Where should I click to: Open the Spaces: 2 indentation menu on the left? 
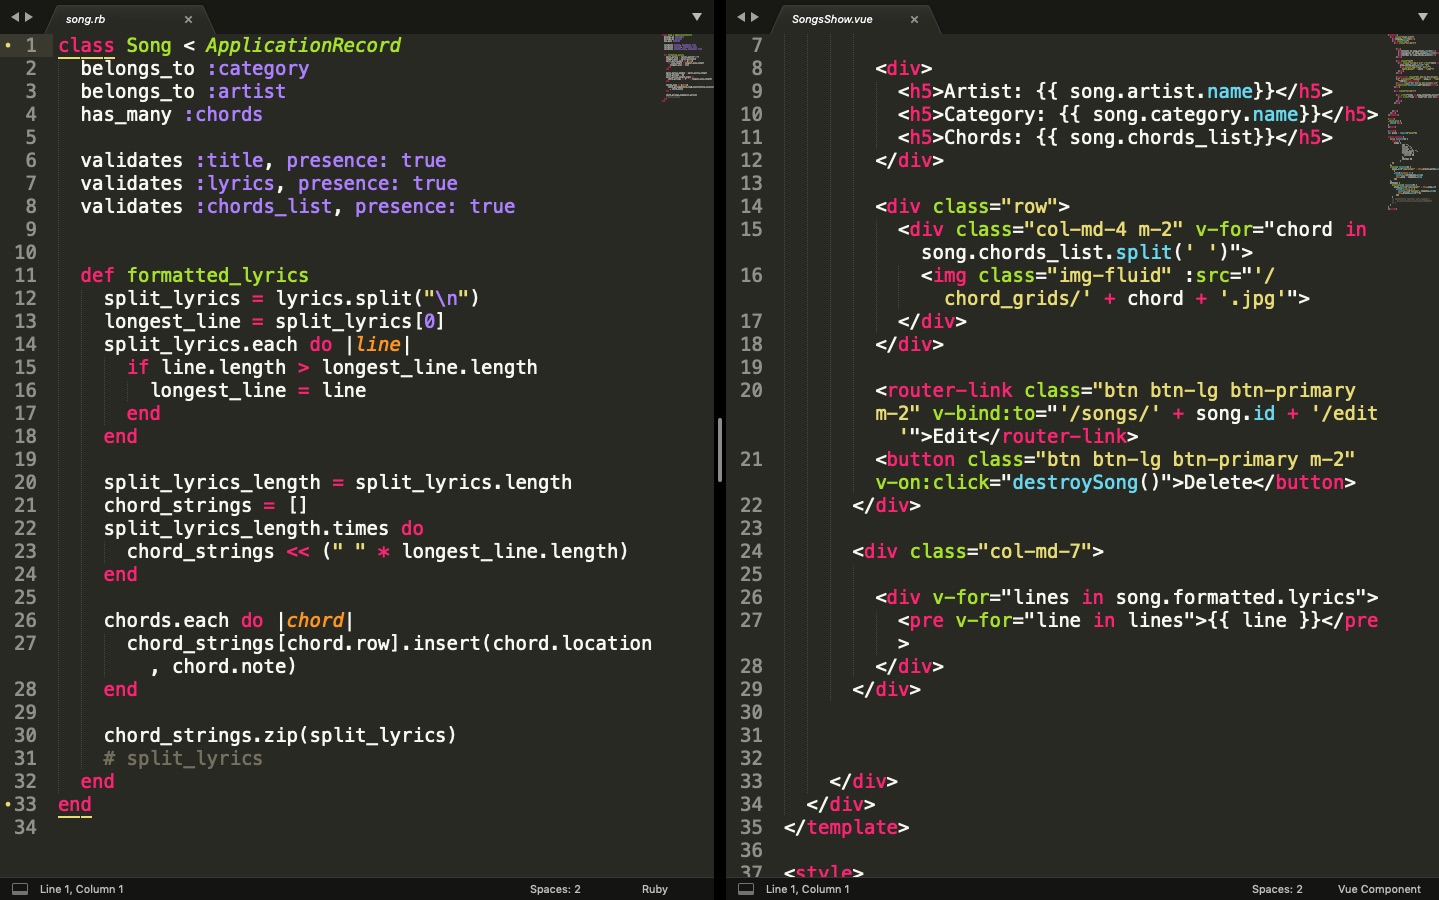click(555, 888)
